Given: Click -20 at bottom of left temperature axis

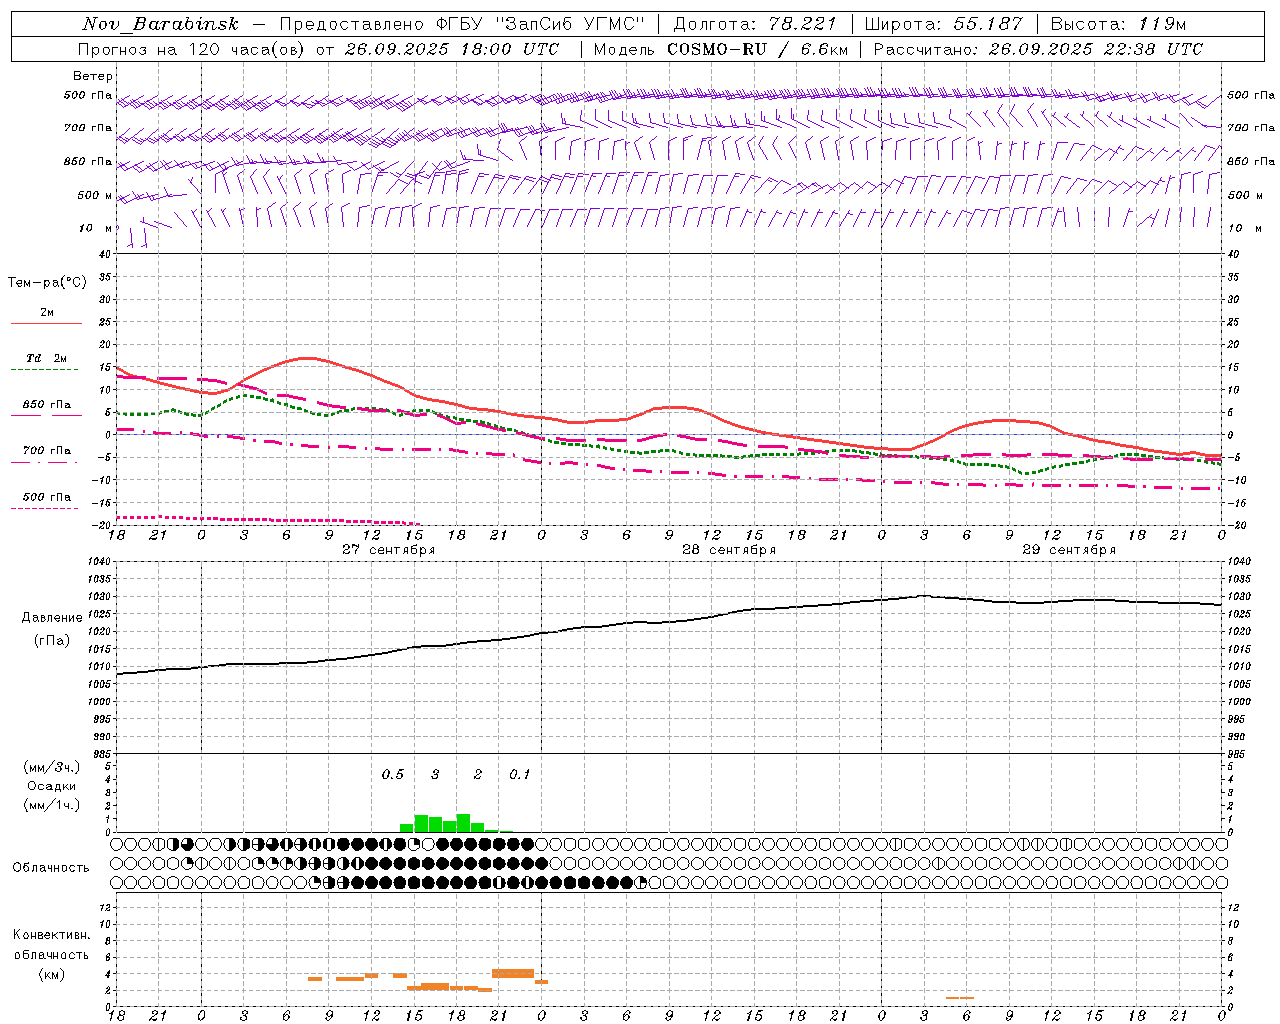Looking at the screenshot, I should pyautogui.click(x=102, y=525).
